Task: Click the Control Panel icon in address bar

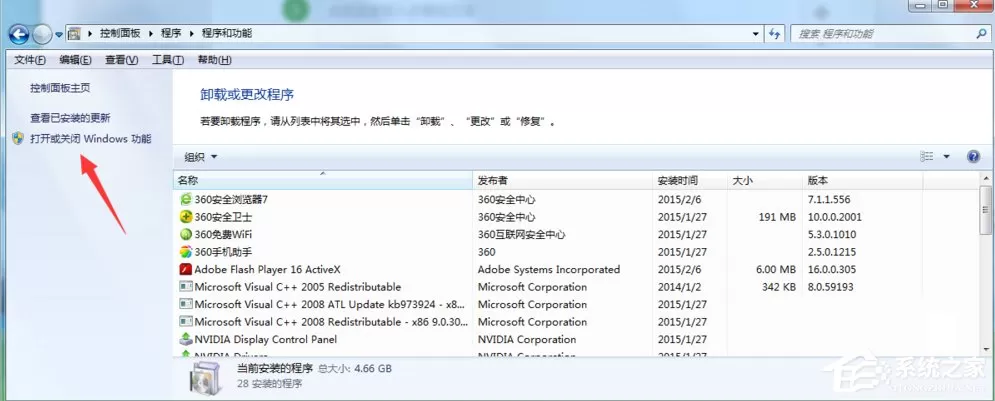Action: [x=74, y=34]
